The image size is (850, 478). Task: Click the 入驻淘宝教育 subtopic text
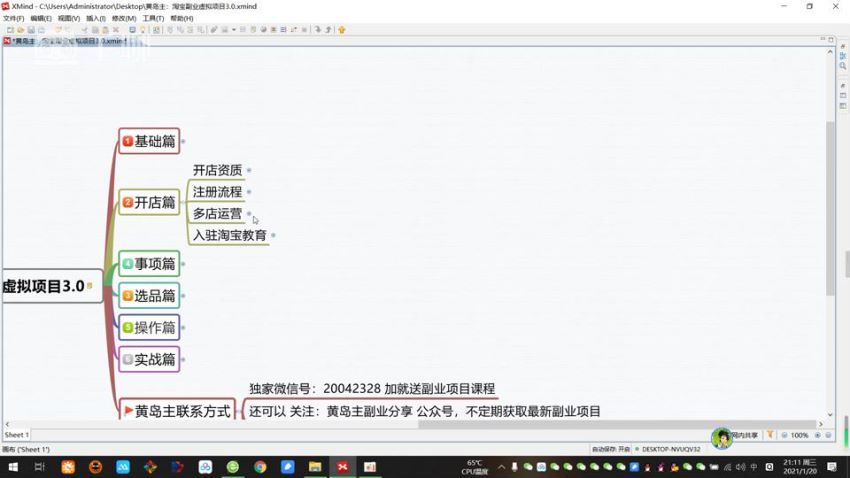pos(230,235)
